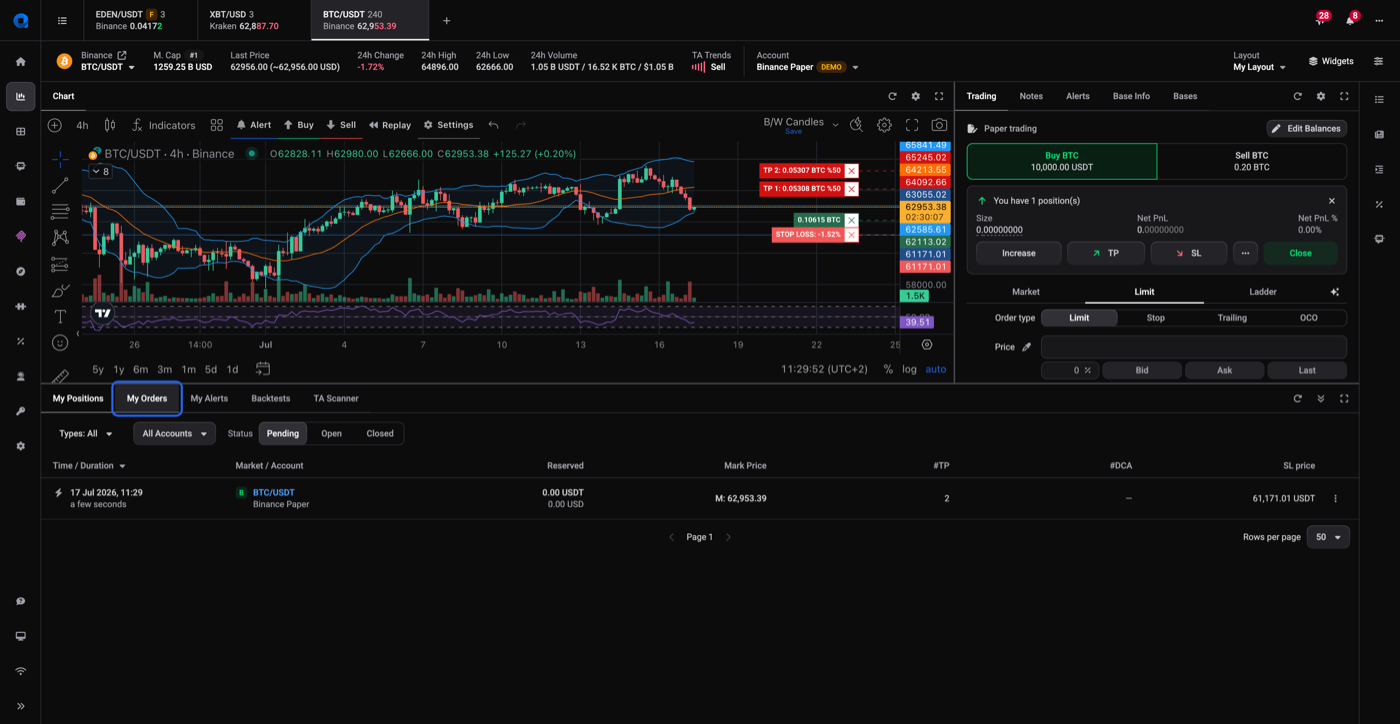Take a chart snapshot with camera icon
The height and width of the screenshot is (724, 1400).
[939, 125]
